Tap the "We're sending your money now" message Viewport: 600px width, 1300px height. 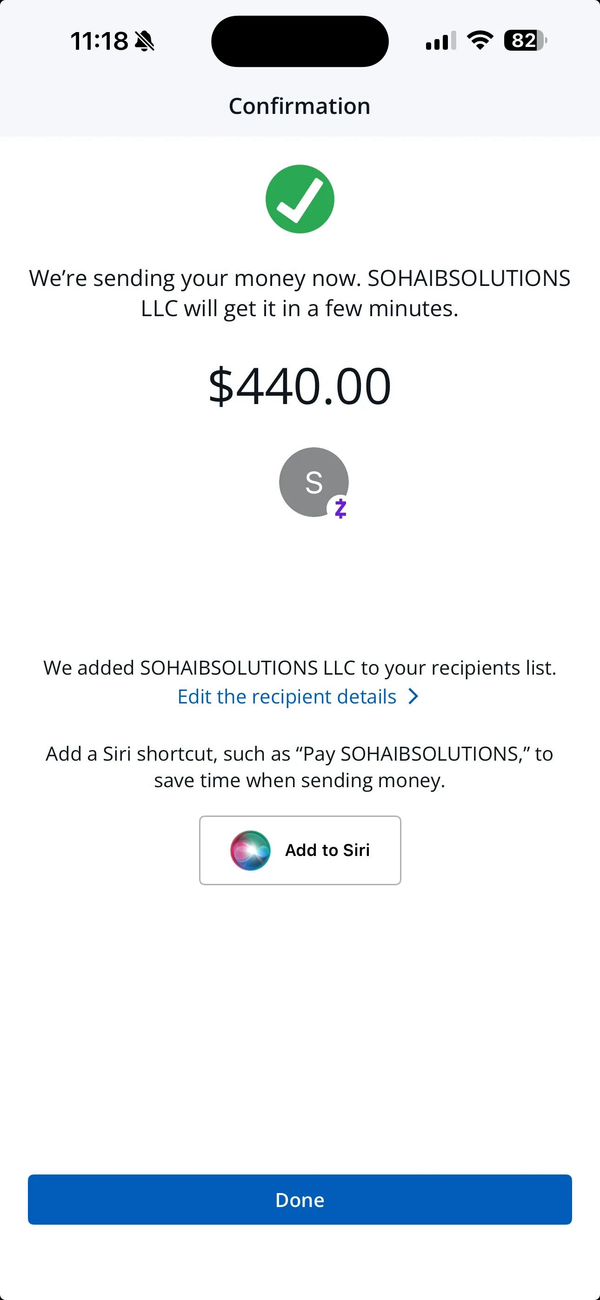300,293
